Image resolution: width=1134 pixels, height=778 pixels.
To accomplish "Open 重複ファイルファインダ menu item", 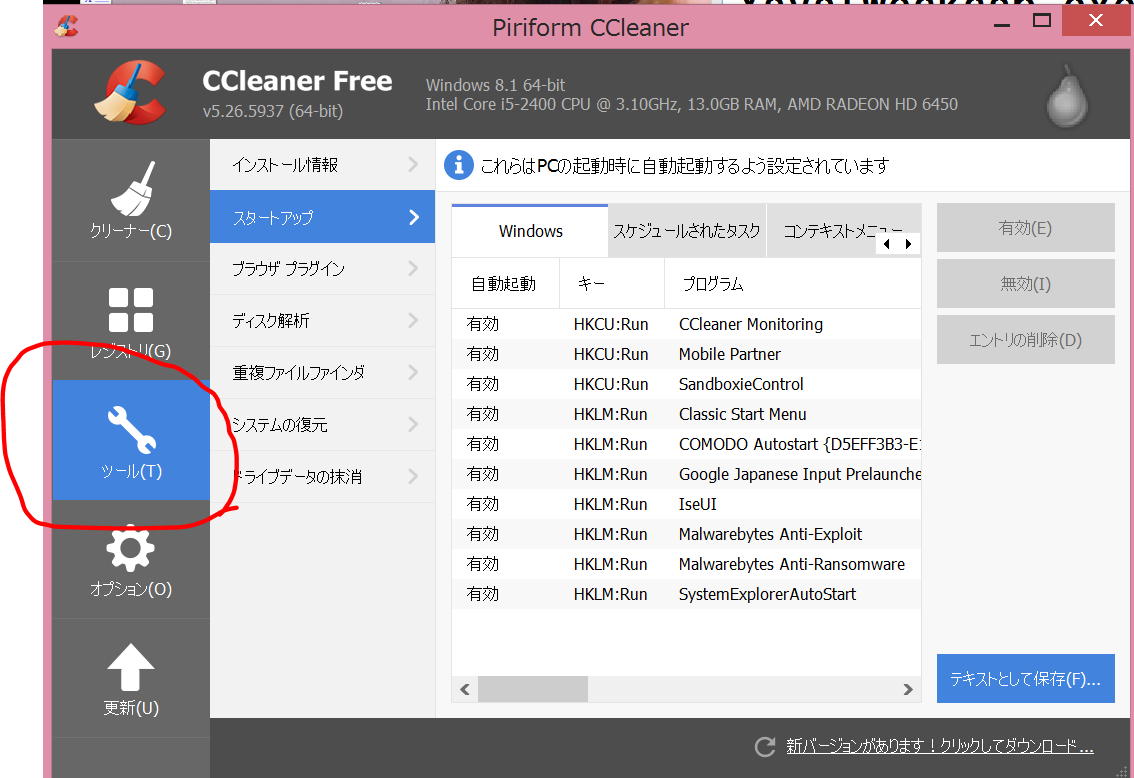I will click(323, 373).
